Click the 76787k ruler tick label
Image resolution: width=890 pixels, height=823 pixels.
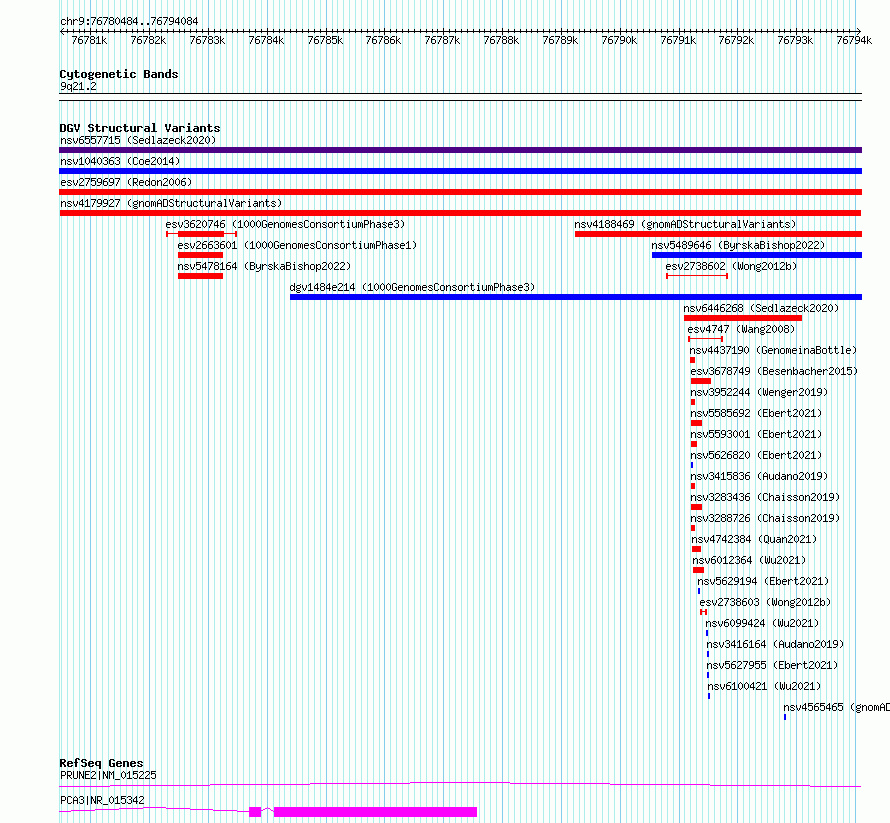[442, 40]
